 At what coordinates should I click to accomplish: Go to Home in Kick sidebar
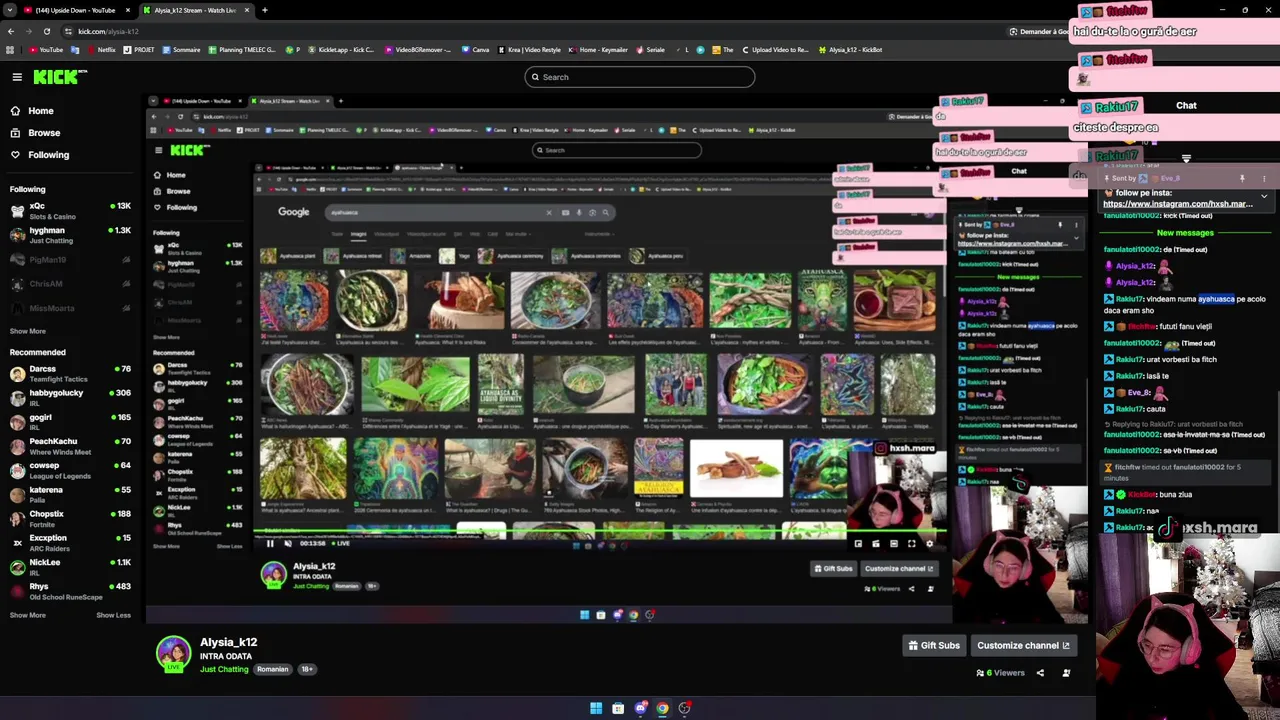[x=41, y=111]
